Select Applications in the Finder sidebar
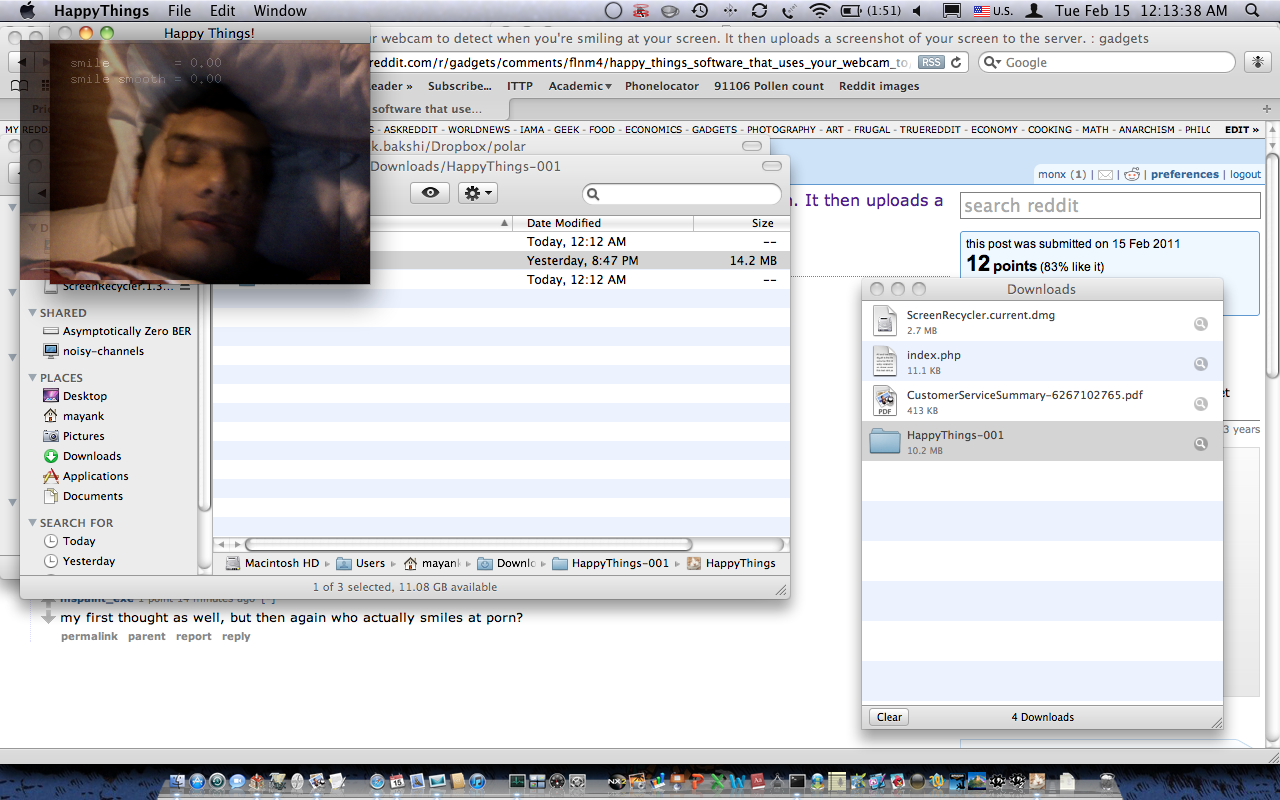This screenshot has width=1280, height=800. tap(95, 476)
